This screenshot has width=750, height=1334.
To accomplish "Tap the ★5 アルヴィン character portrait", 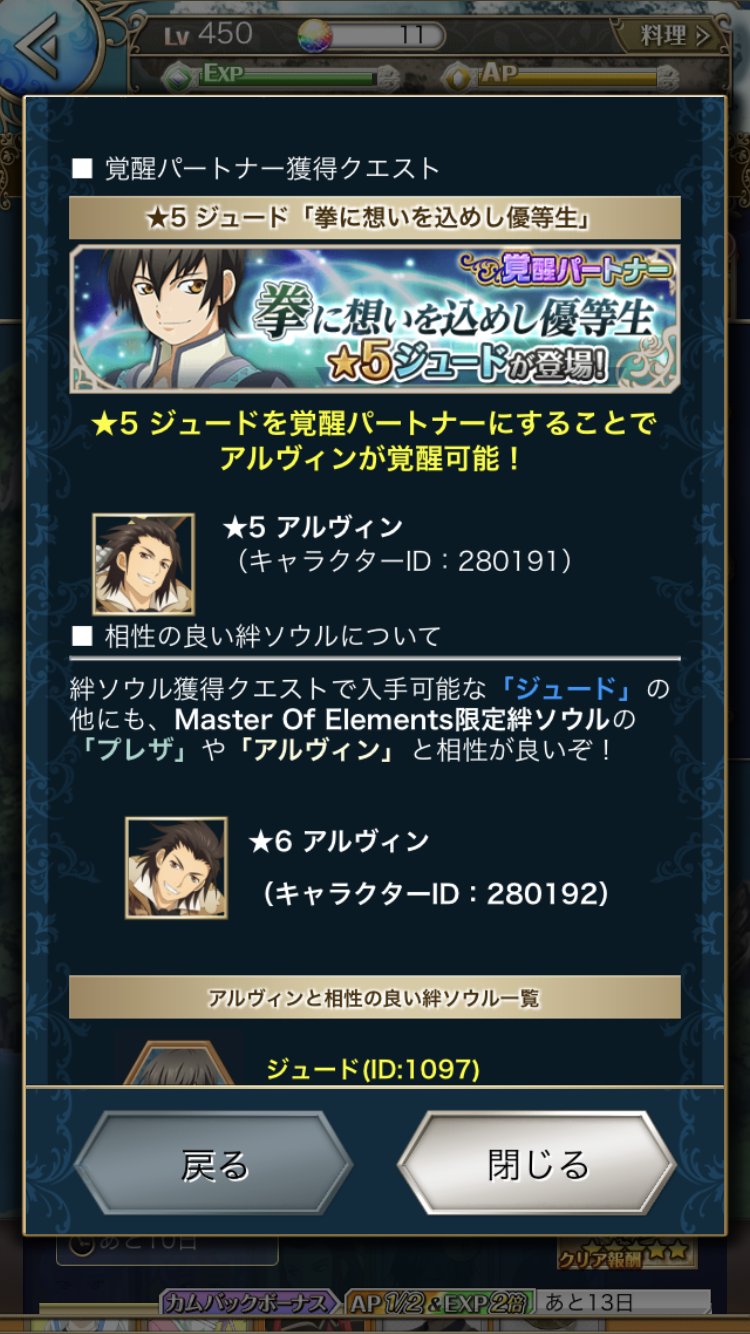I will (143, 563).
